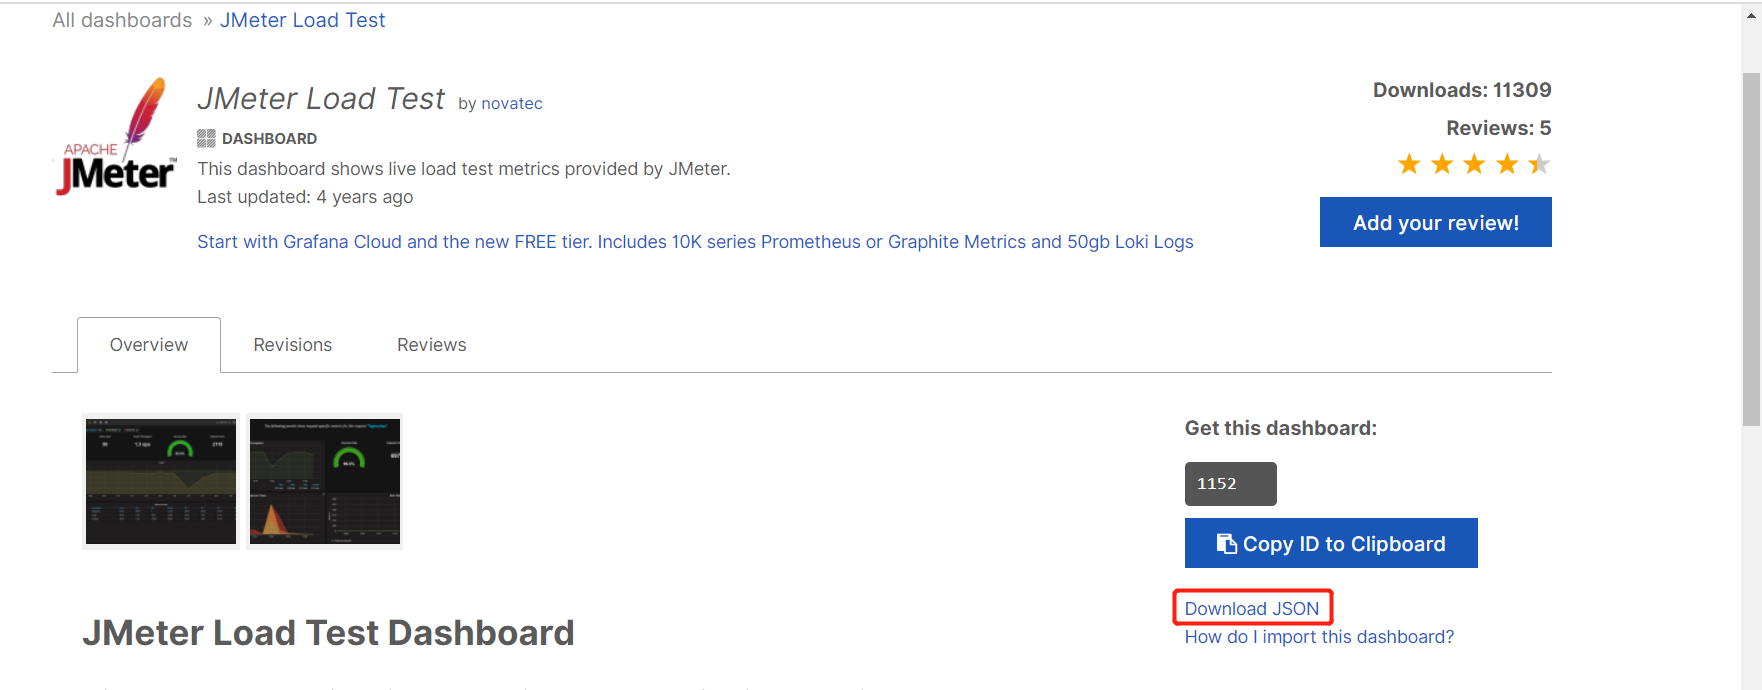Open How do I import this dashboard link
Image resolution: width=1762 pixels, height=690 pixels.
coord(1319,637)
